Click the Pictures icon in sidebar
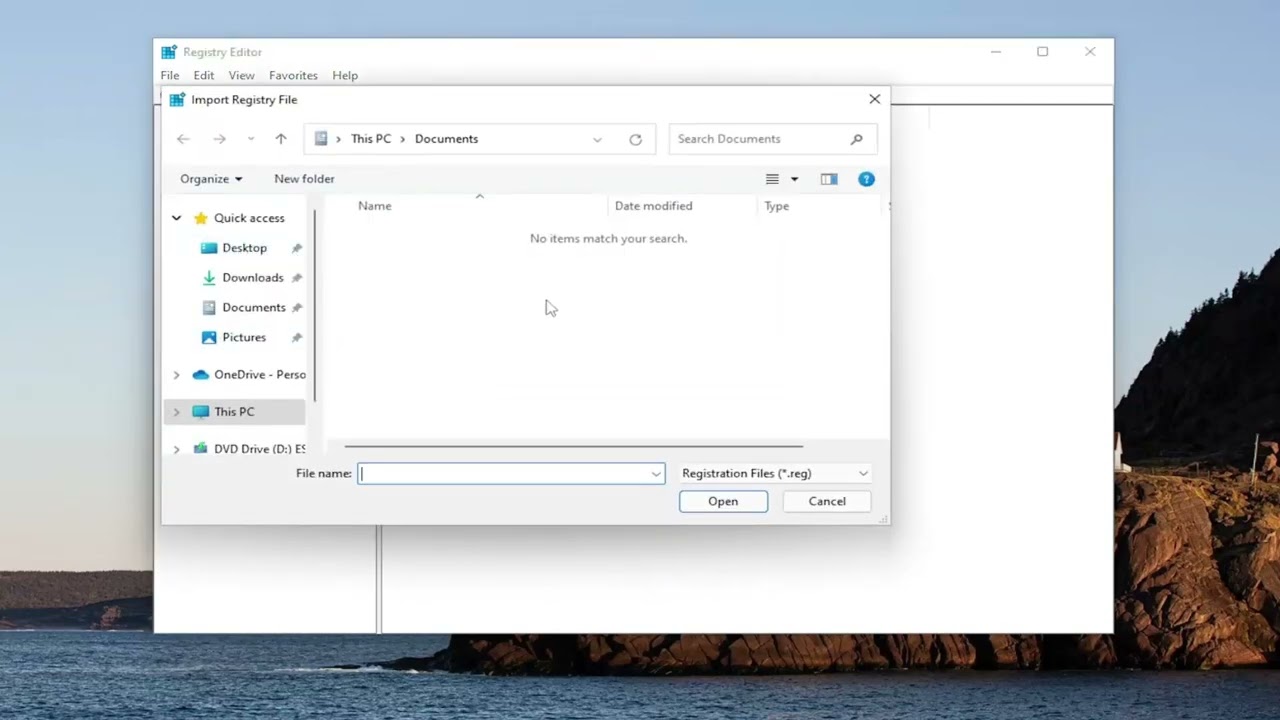Screen dimensions: 1280x720 (x=208, y=338)
